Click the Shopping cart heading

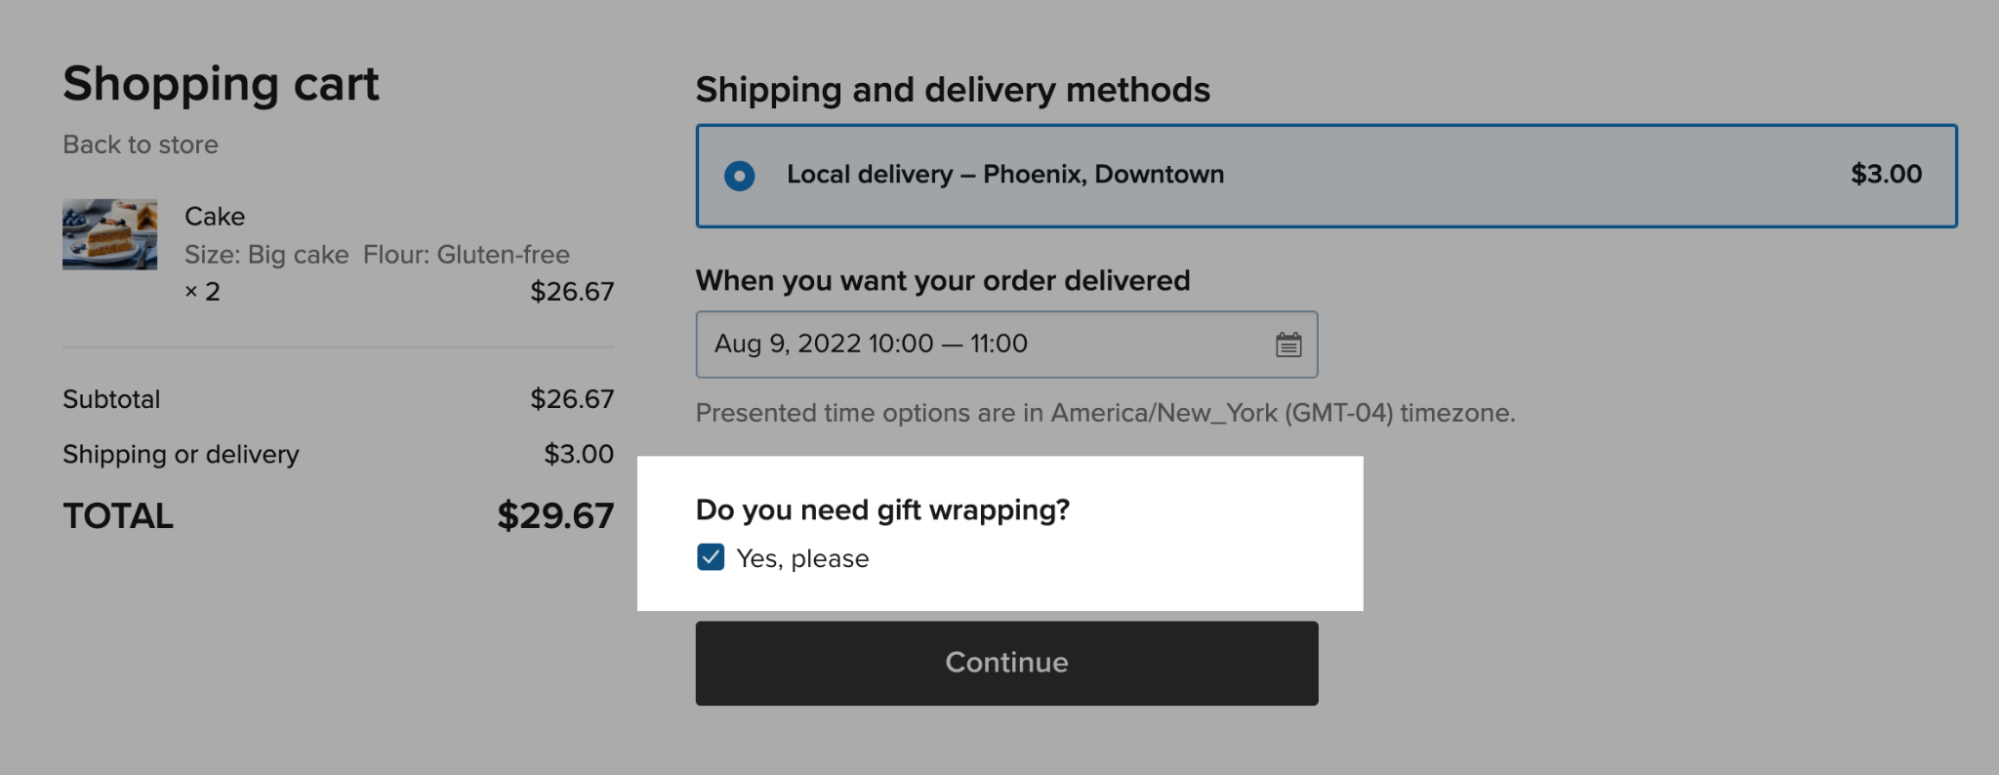coord(220,84)
